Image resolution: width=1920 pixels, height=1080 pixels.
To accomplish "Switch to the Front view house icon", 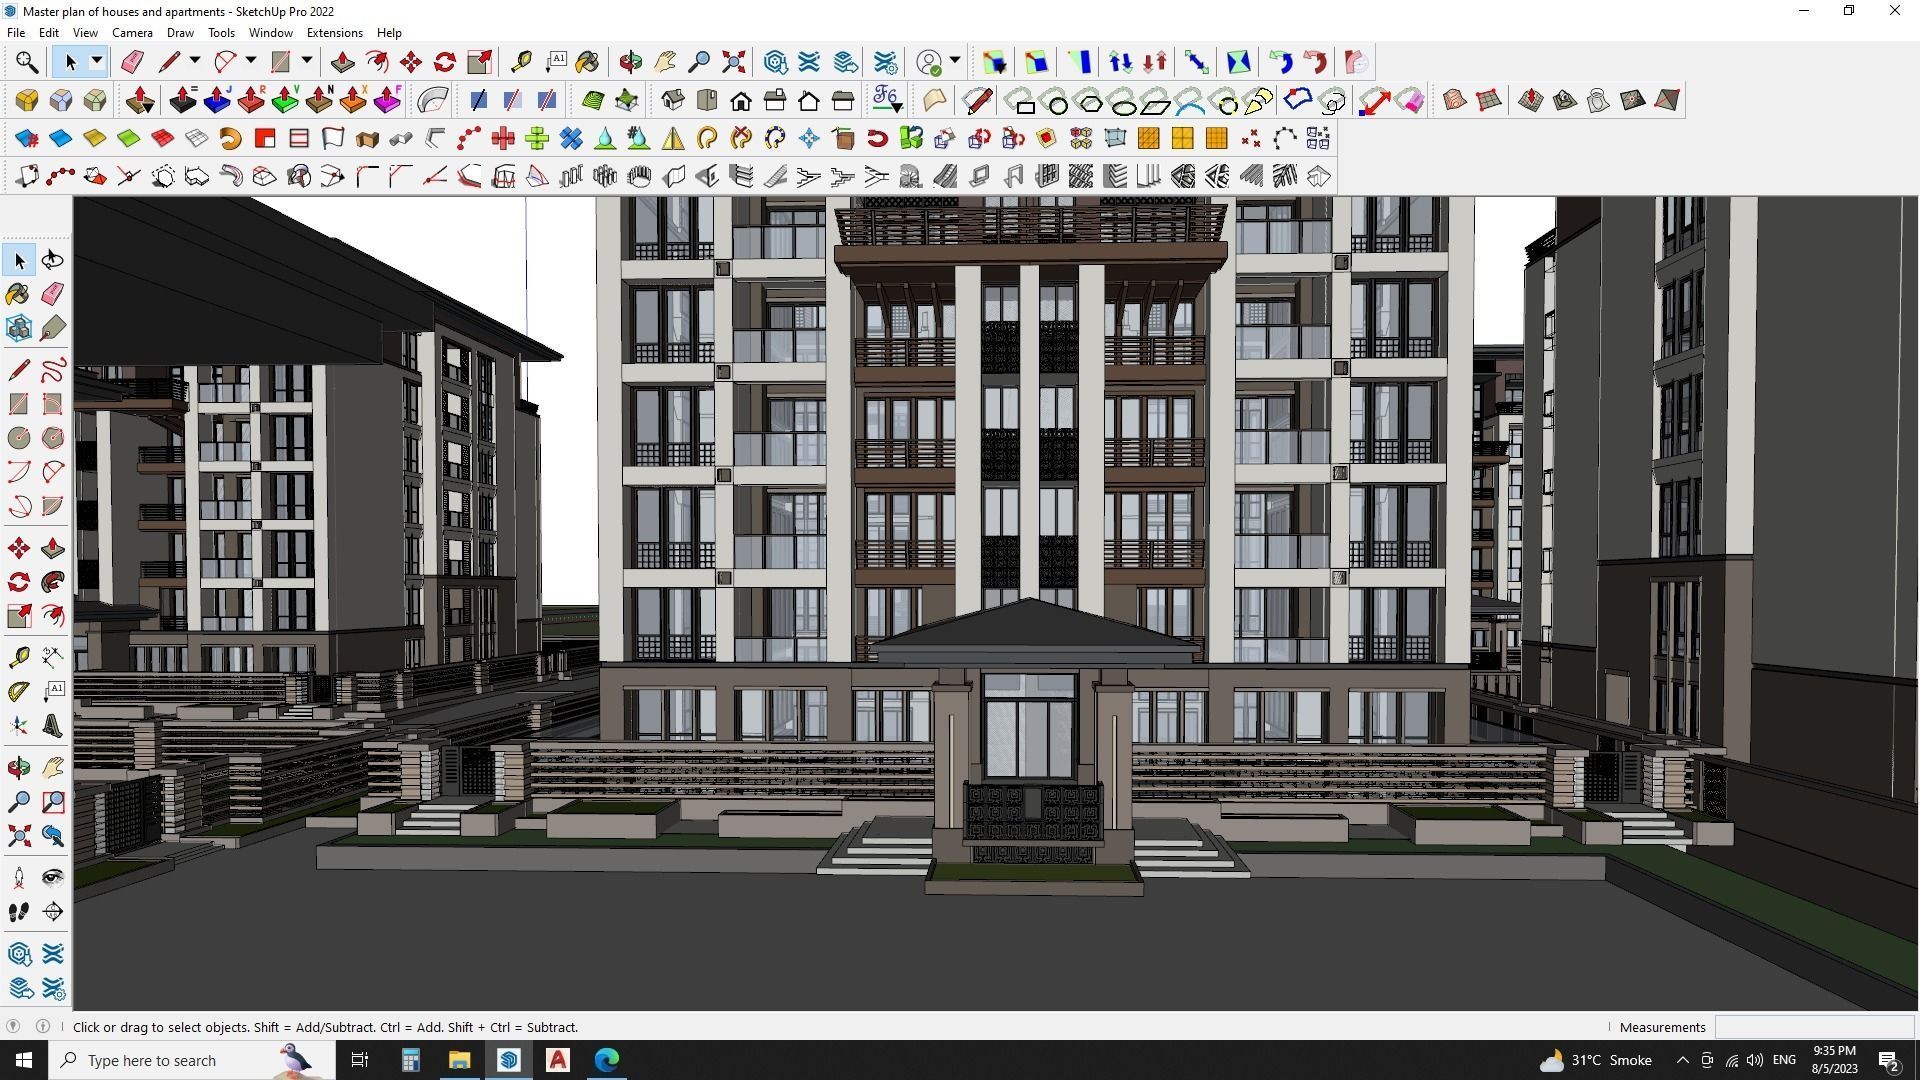I will pyautogui.click(x=741, y=100).
